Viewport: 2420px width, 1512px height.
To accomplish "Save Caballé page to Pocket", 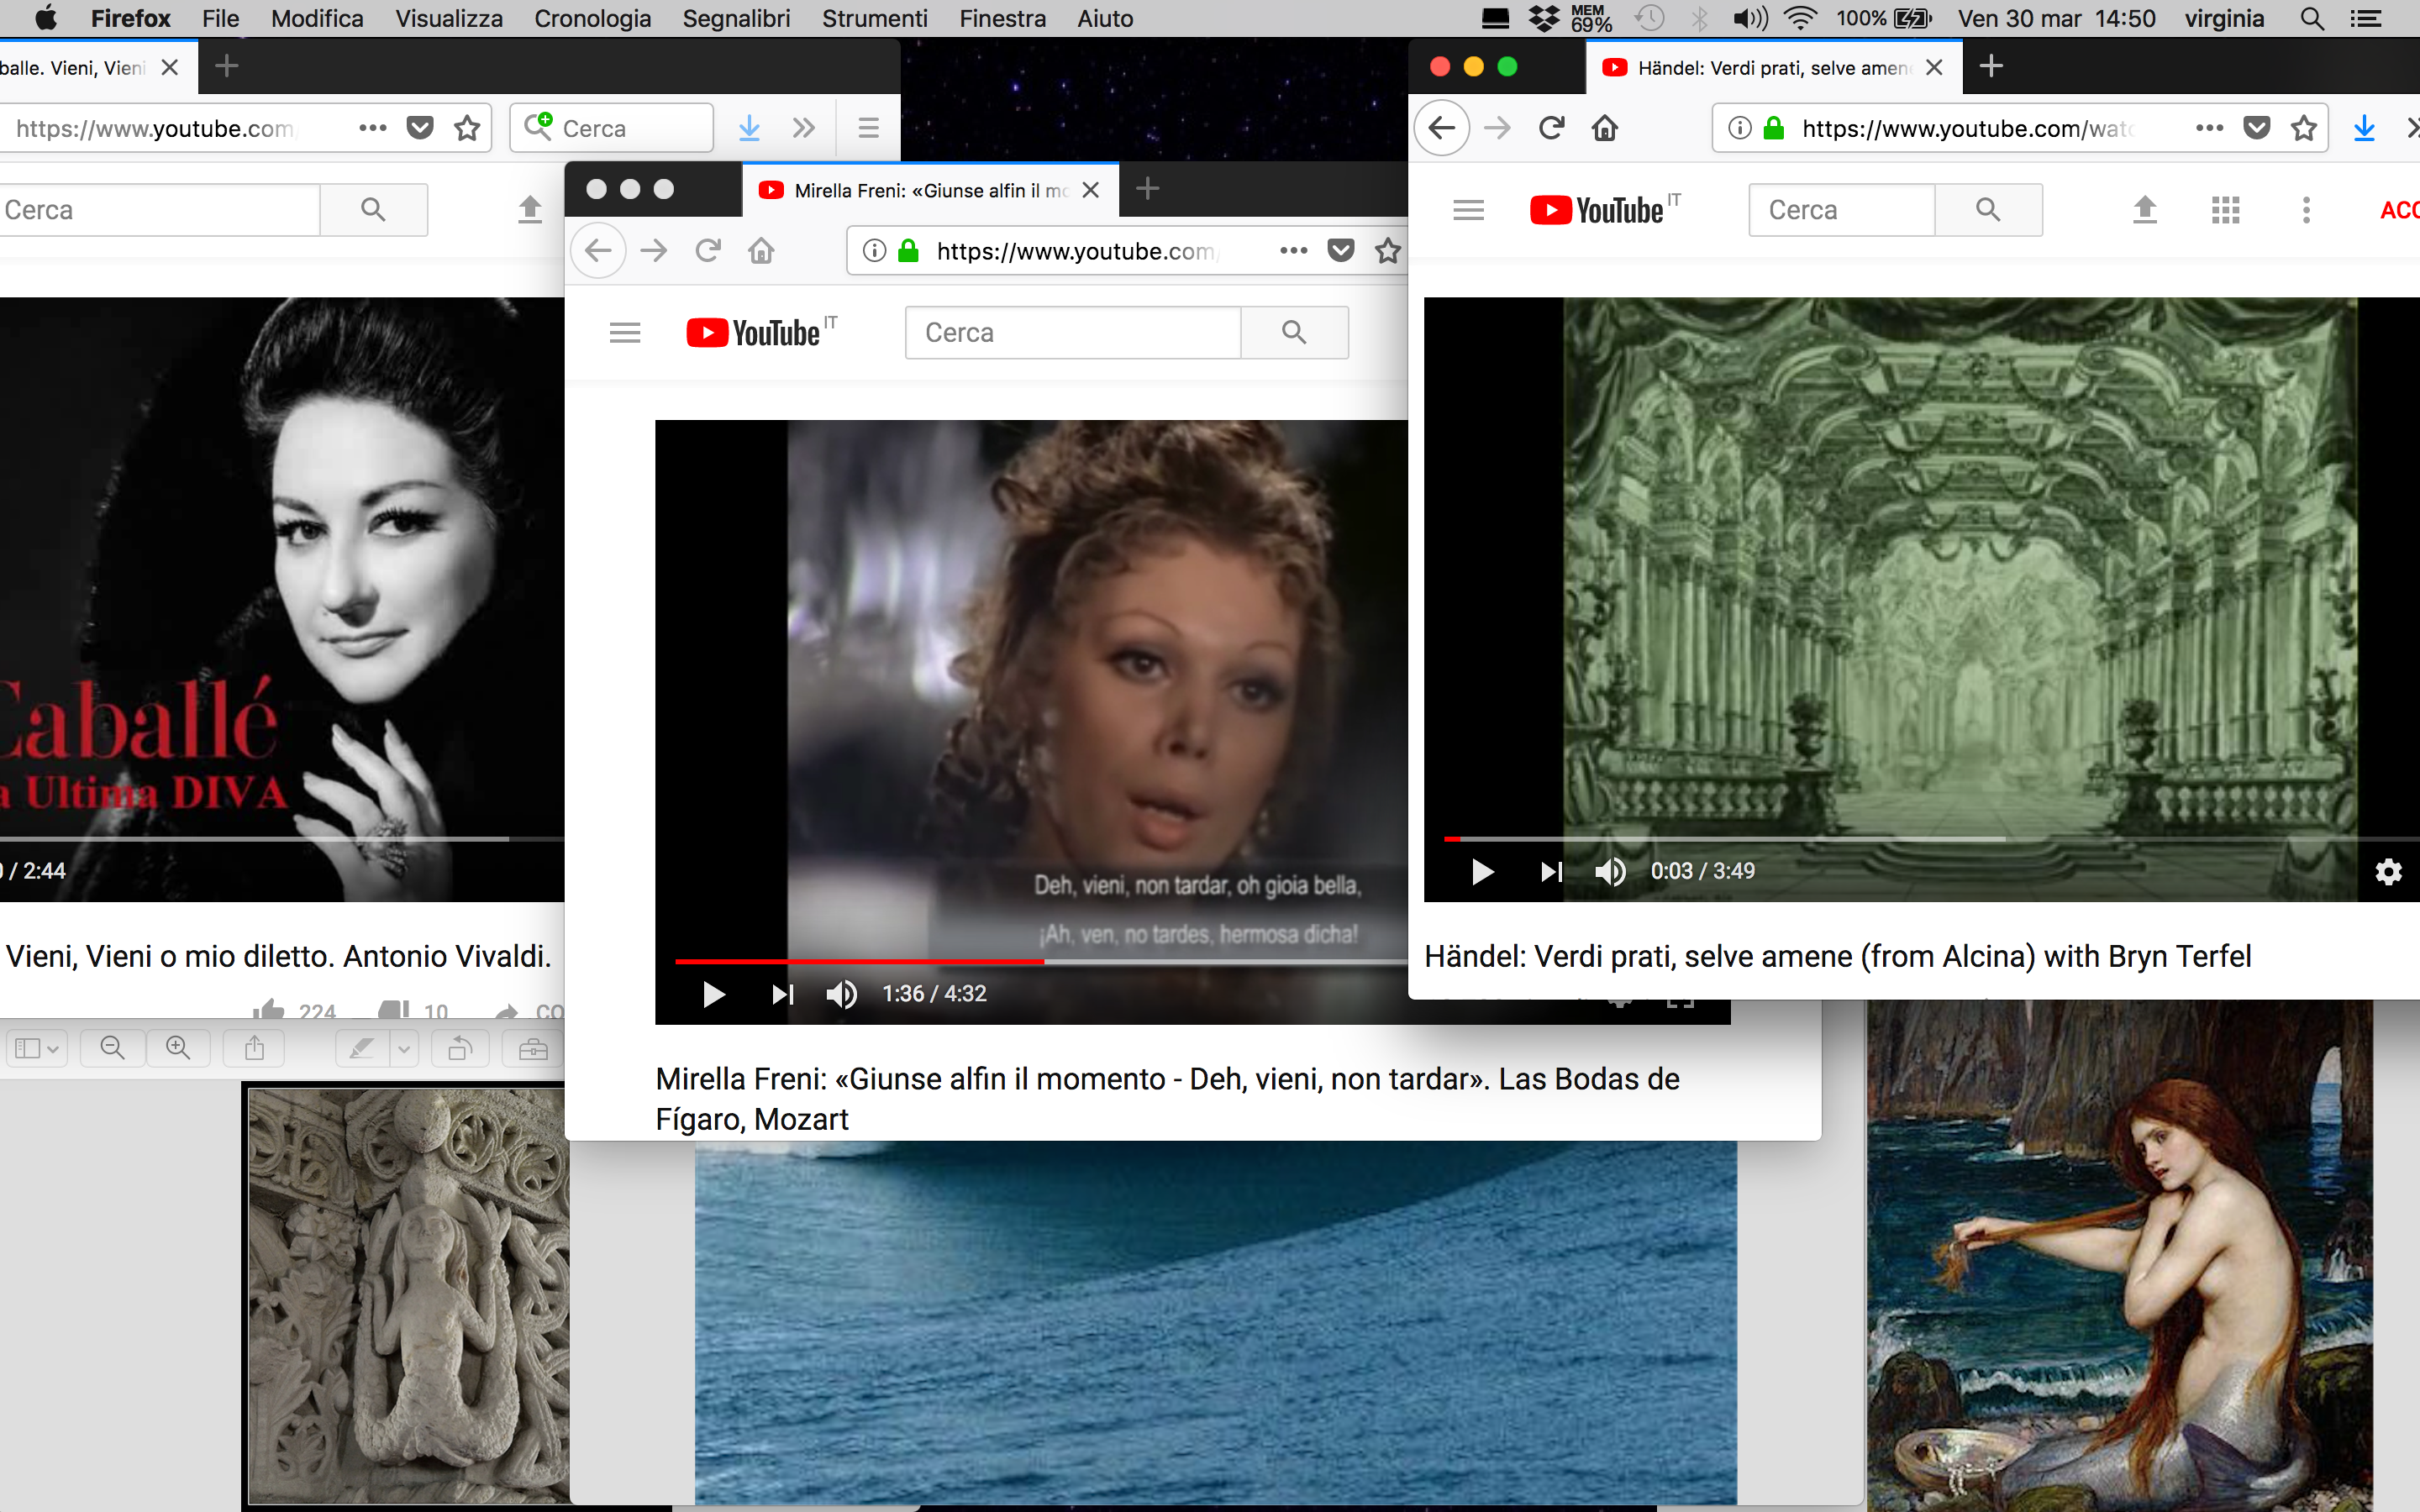I will point(420,128).
